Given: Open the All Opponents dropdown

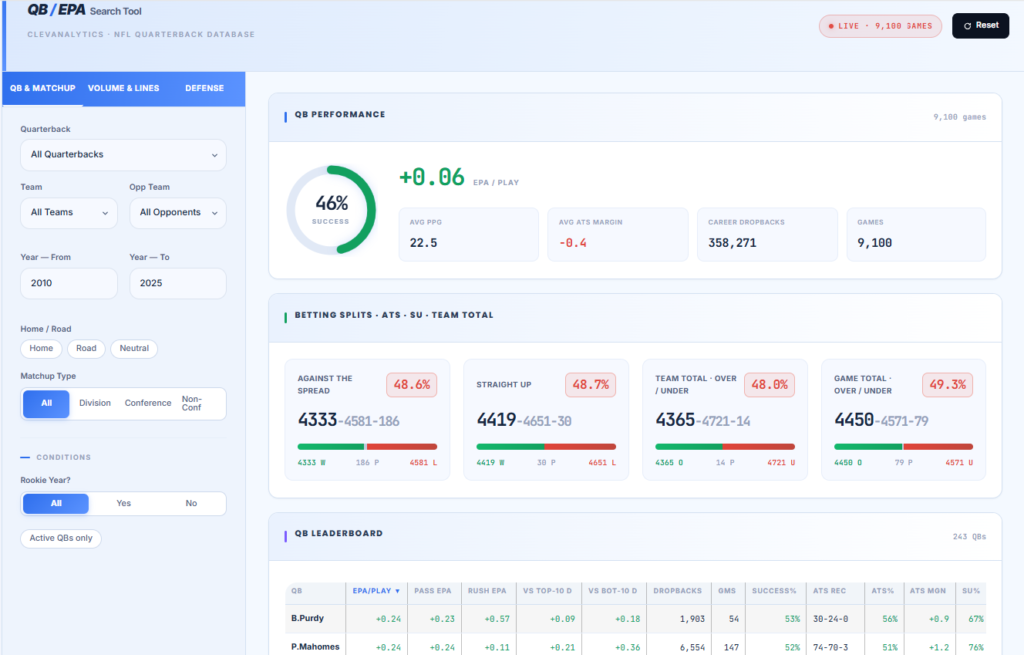Looking at the screenshot, I should pos(178,213).
